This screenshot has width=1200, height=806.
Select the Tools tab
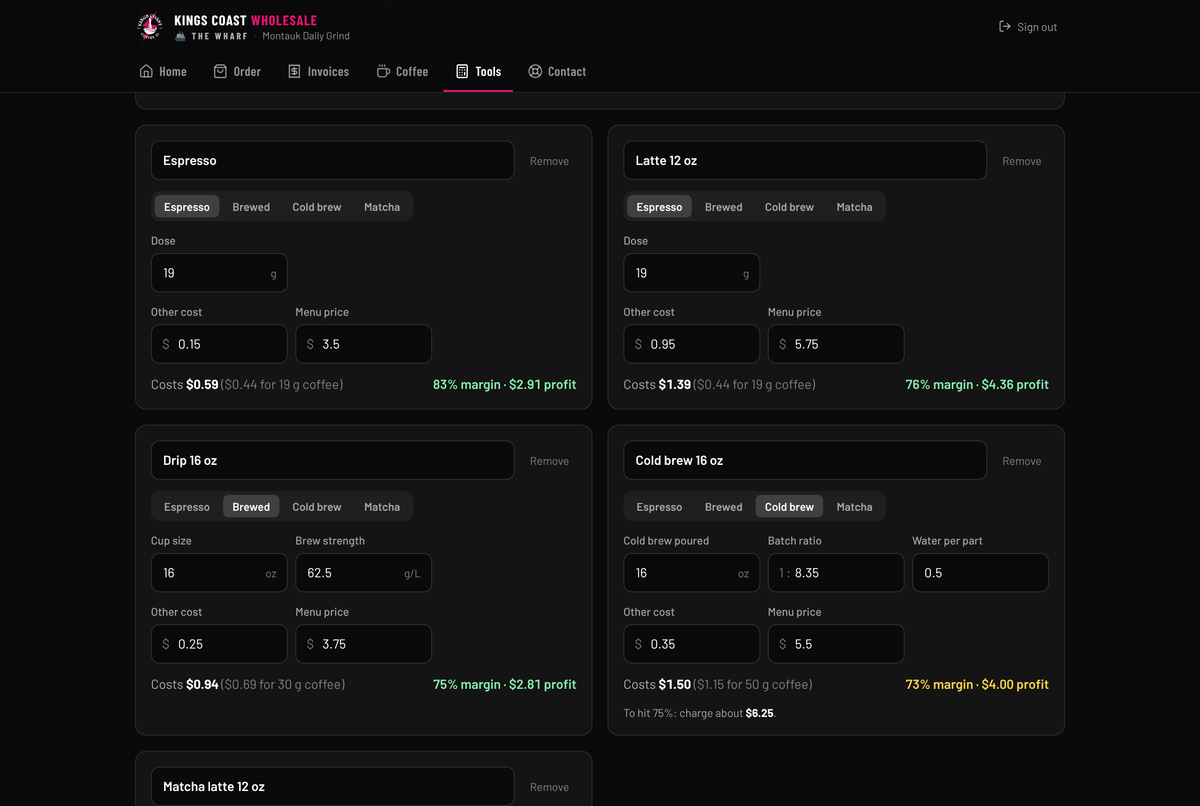point(478,71)
